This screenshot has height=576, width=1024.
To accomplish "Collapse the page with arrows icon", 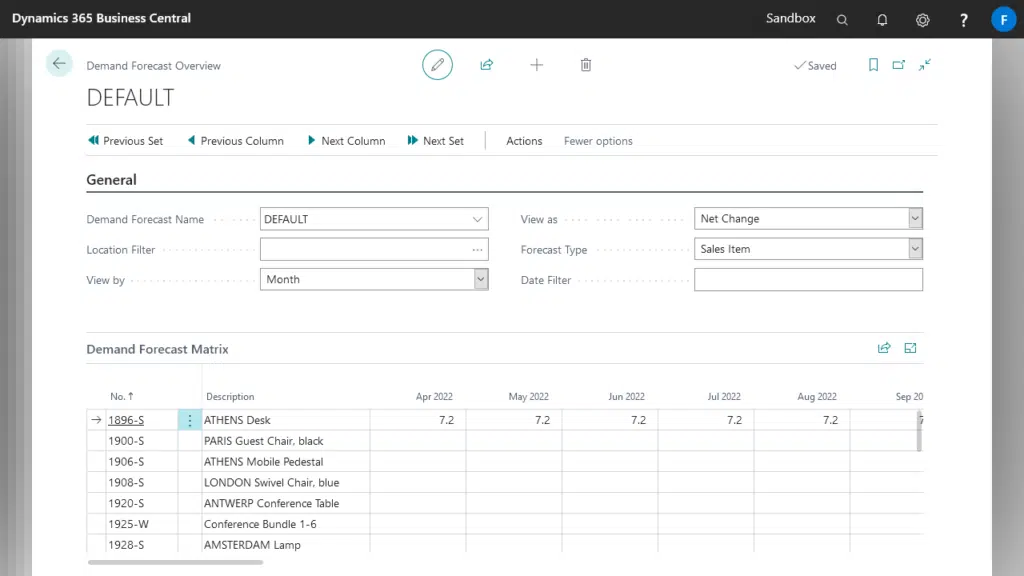I will 925,65.
